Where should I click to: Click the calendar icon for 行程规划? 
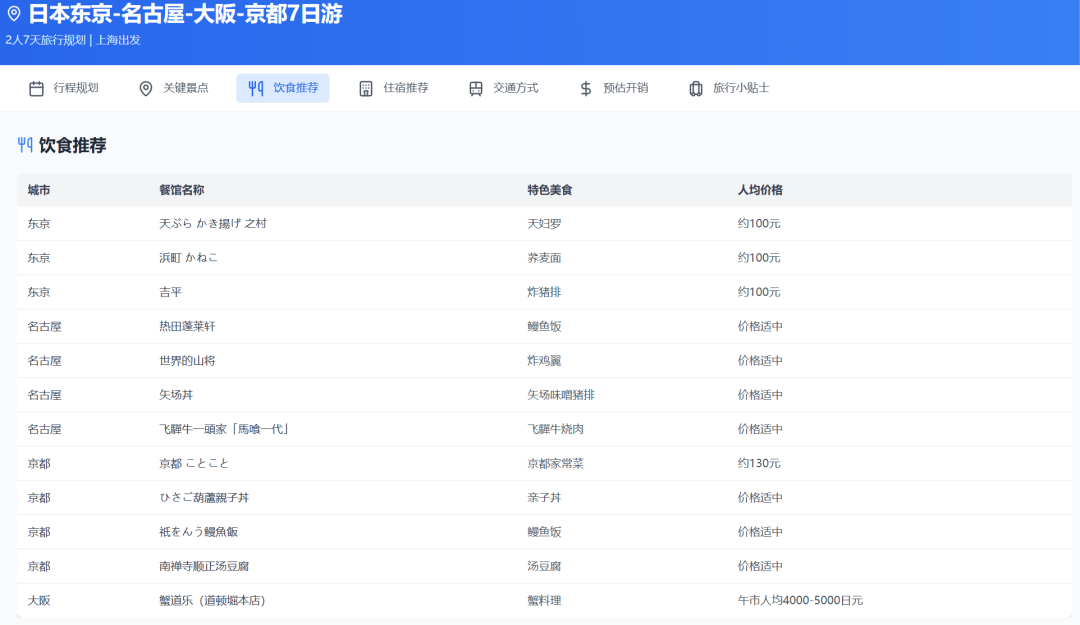tap(37, 88)
